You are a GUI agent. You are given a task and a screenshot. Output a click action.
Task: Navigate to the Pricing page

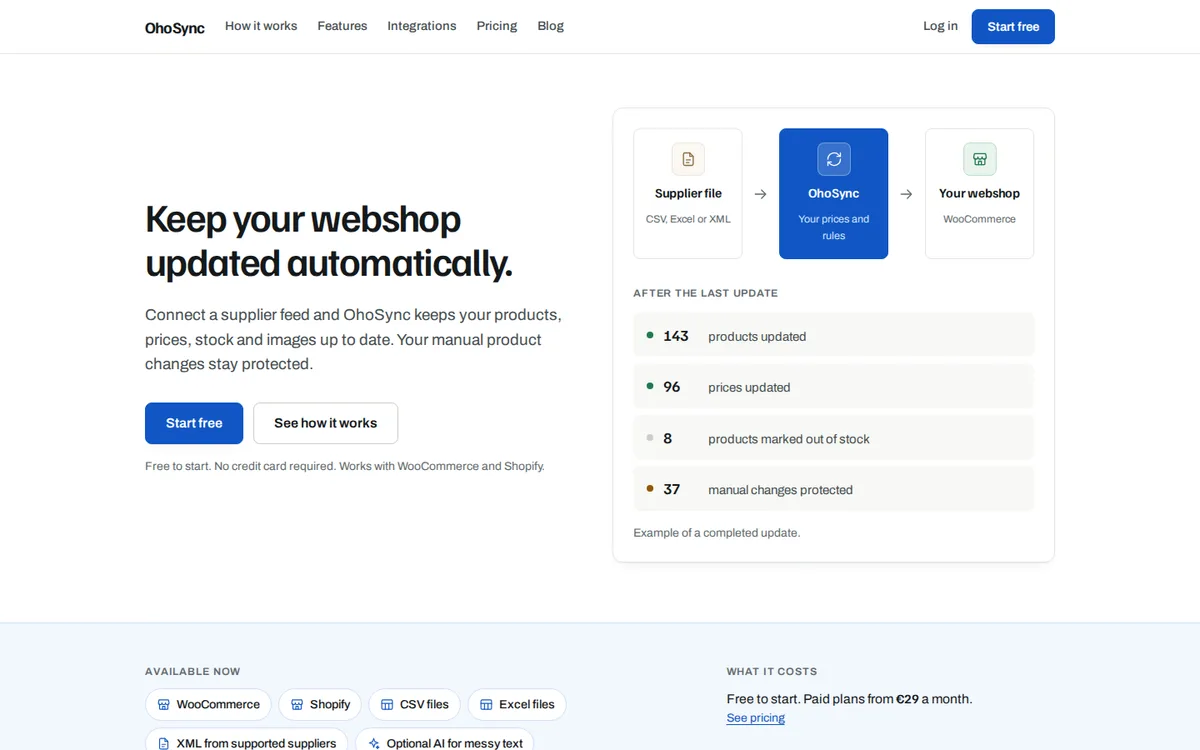click(x=497, y=26)
